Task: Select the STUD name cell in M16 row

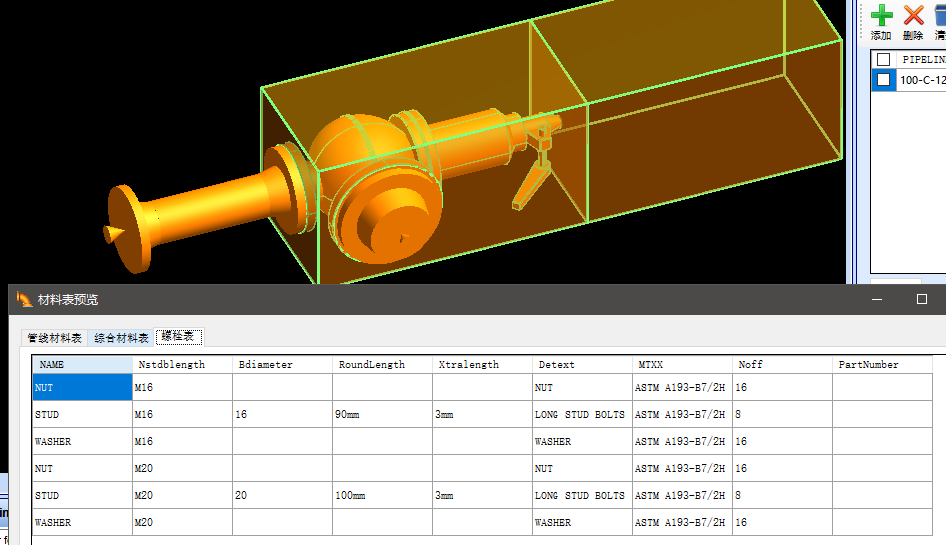Action: [83, 415]
